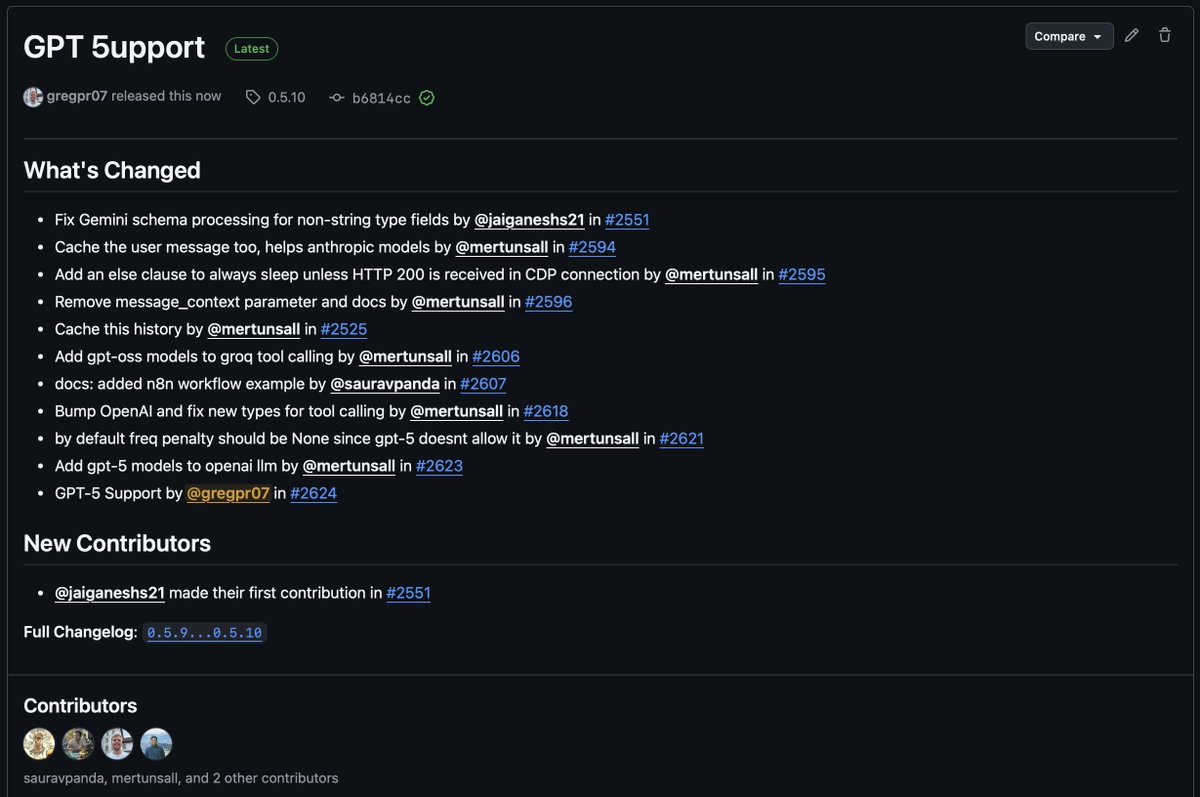
Task: Open @jaiganeshs21 under New Contributors
Action: (x=110, y=593)
